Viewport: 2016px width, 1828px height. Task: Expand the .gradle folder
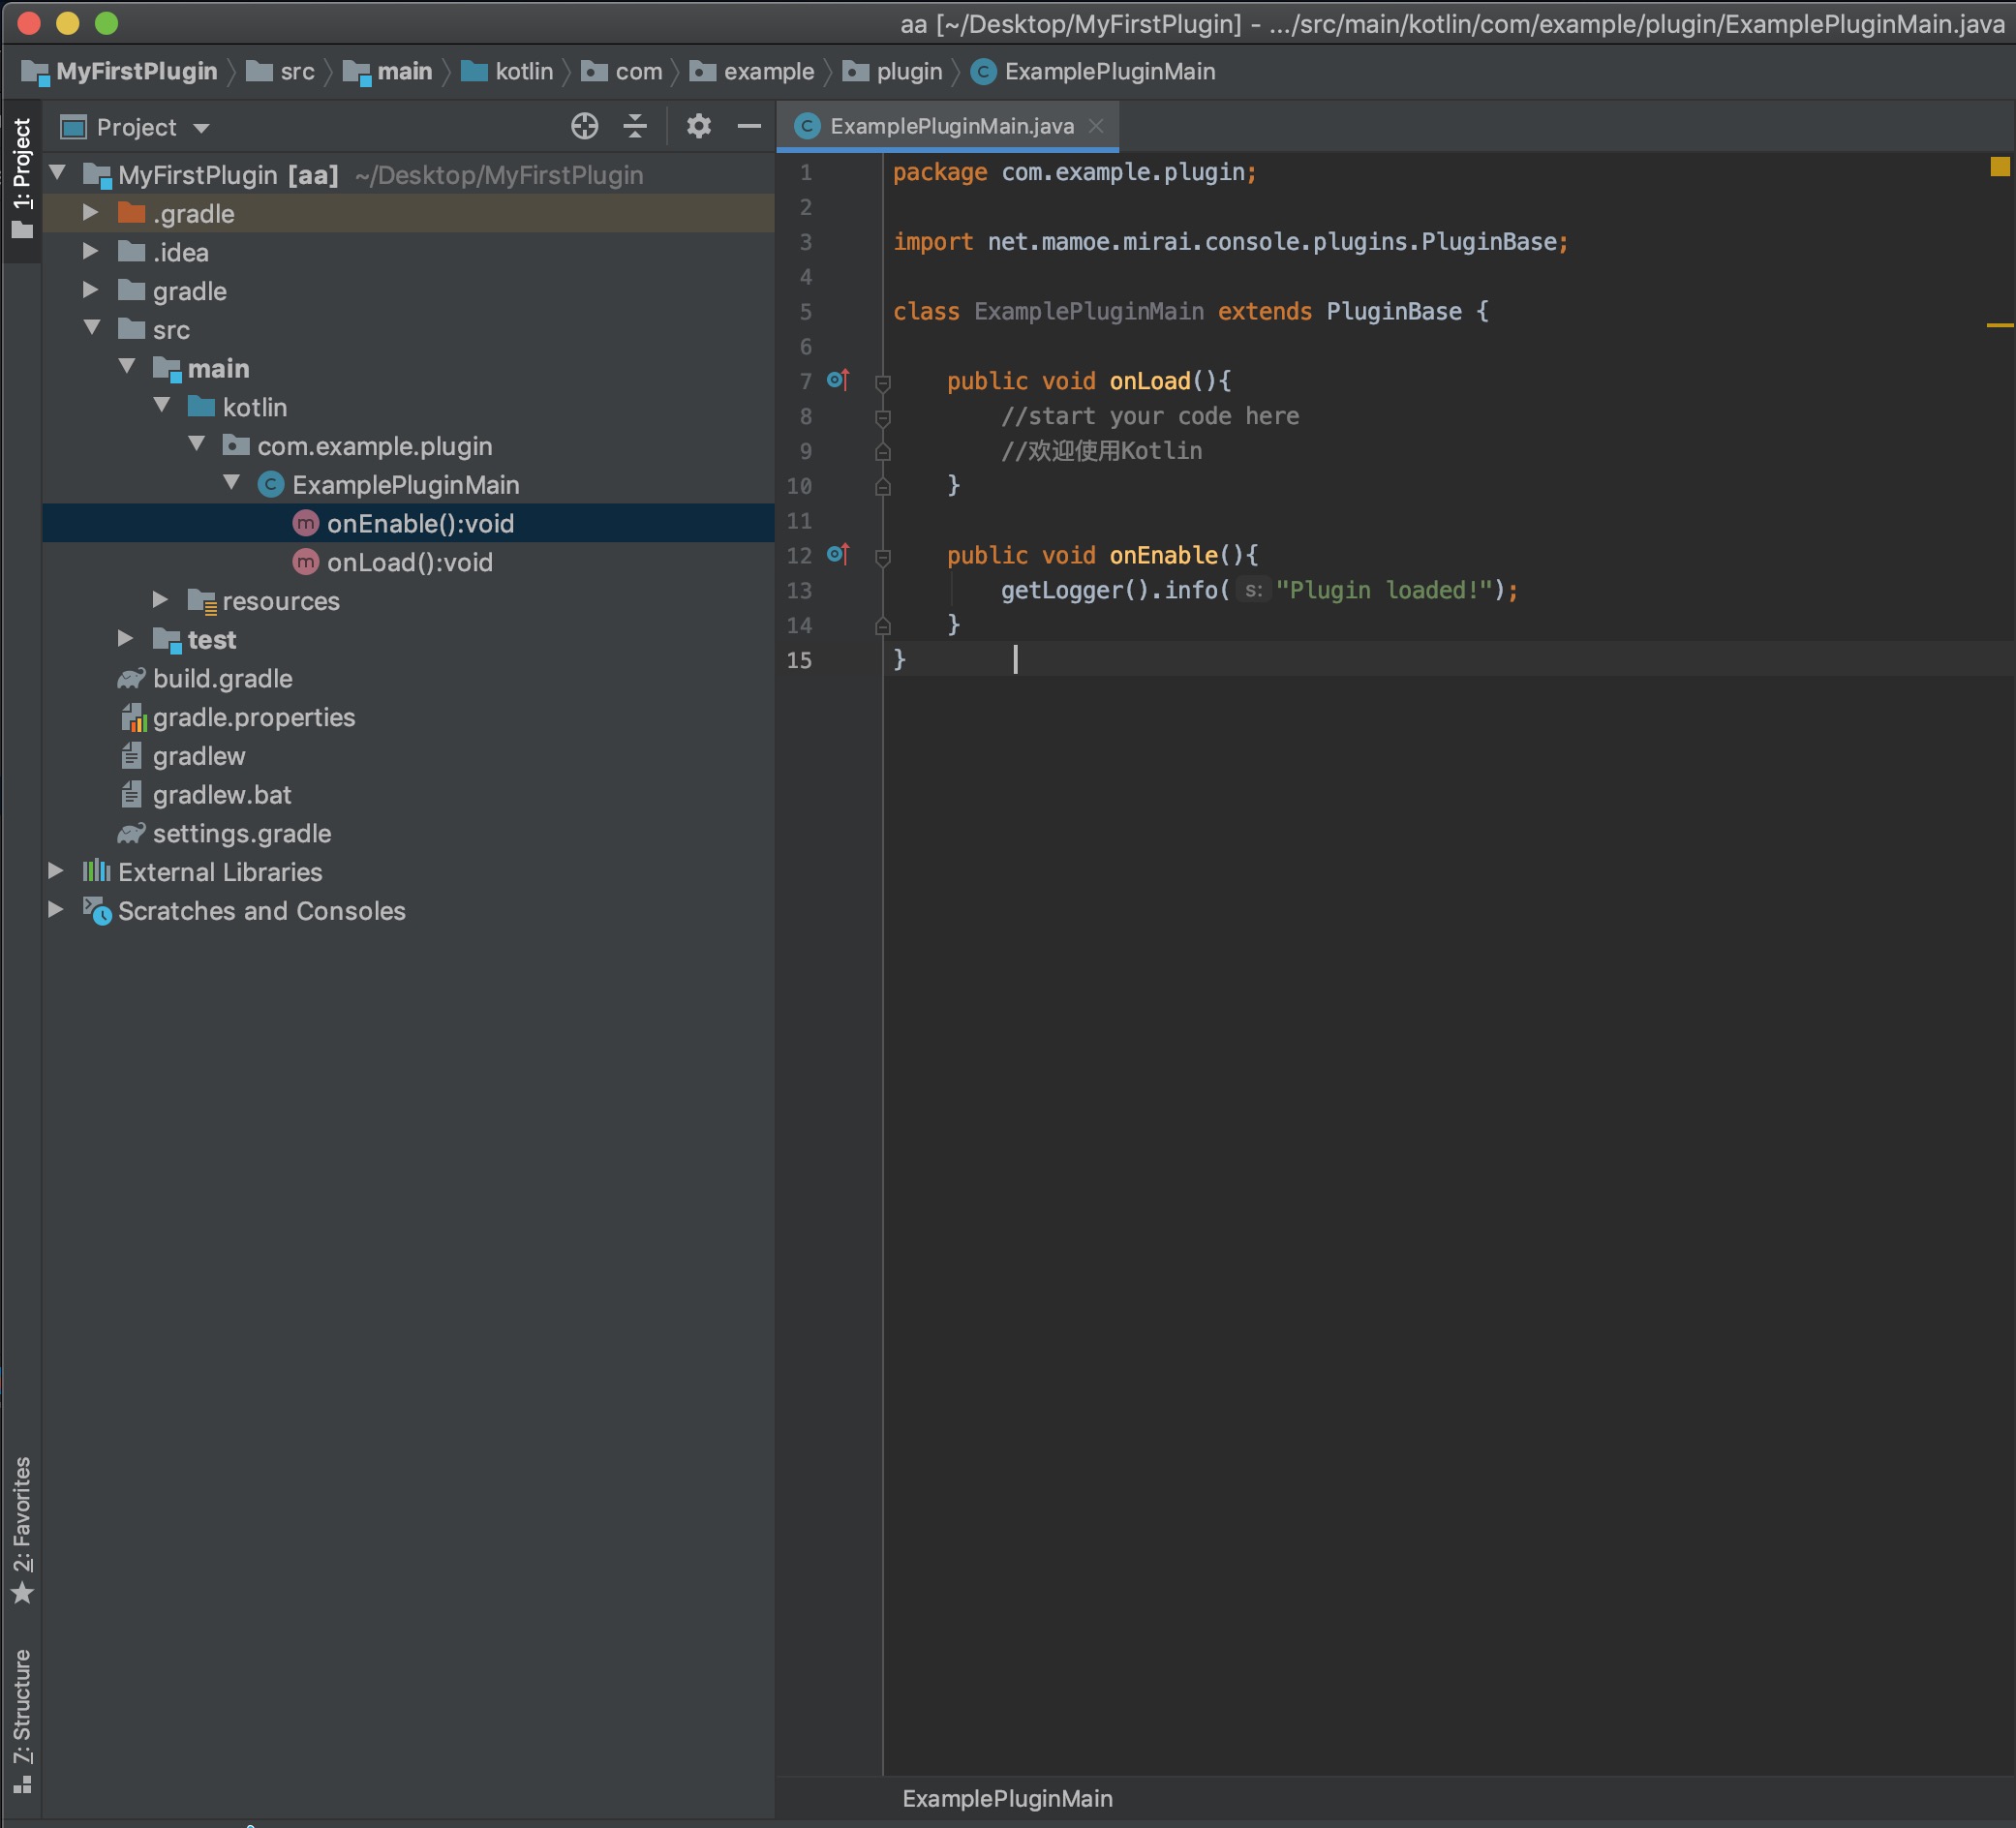point(90,213)
